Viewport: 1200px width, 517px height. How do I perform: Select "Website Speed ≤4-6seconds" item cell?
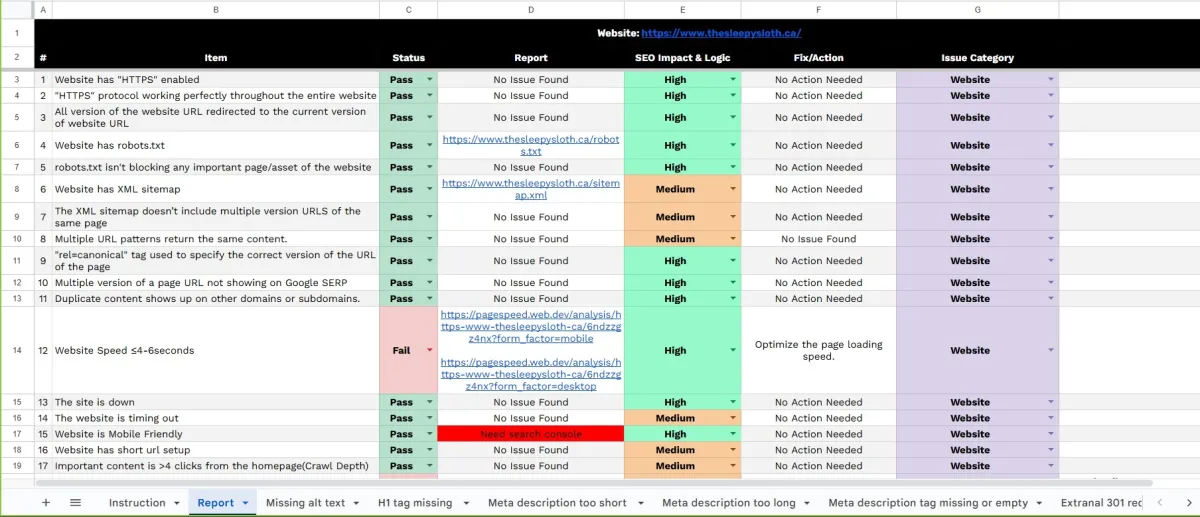pyautogui.click(x=215, y=351)
